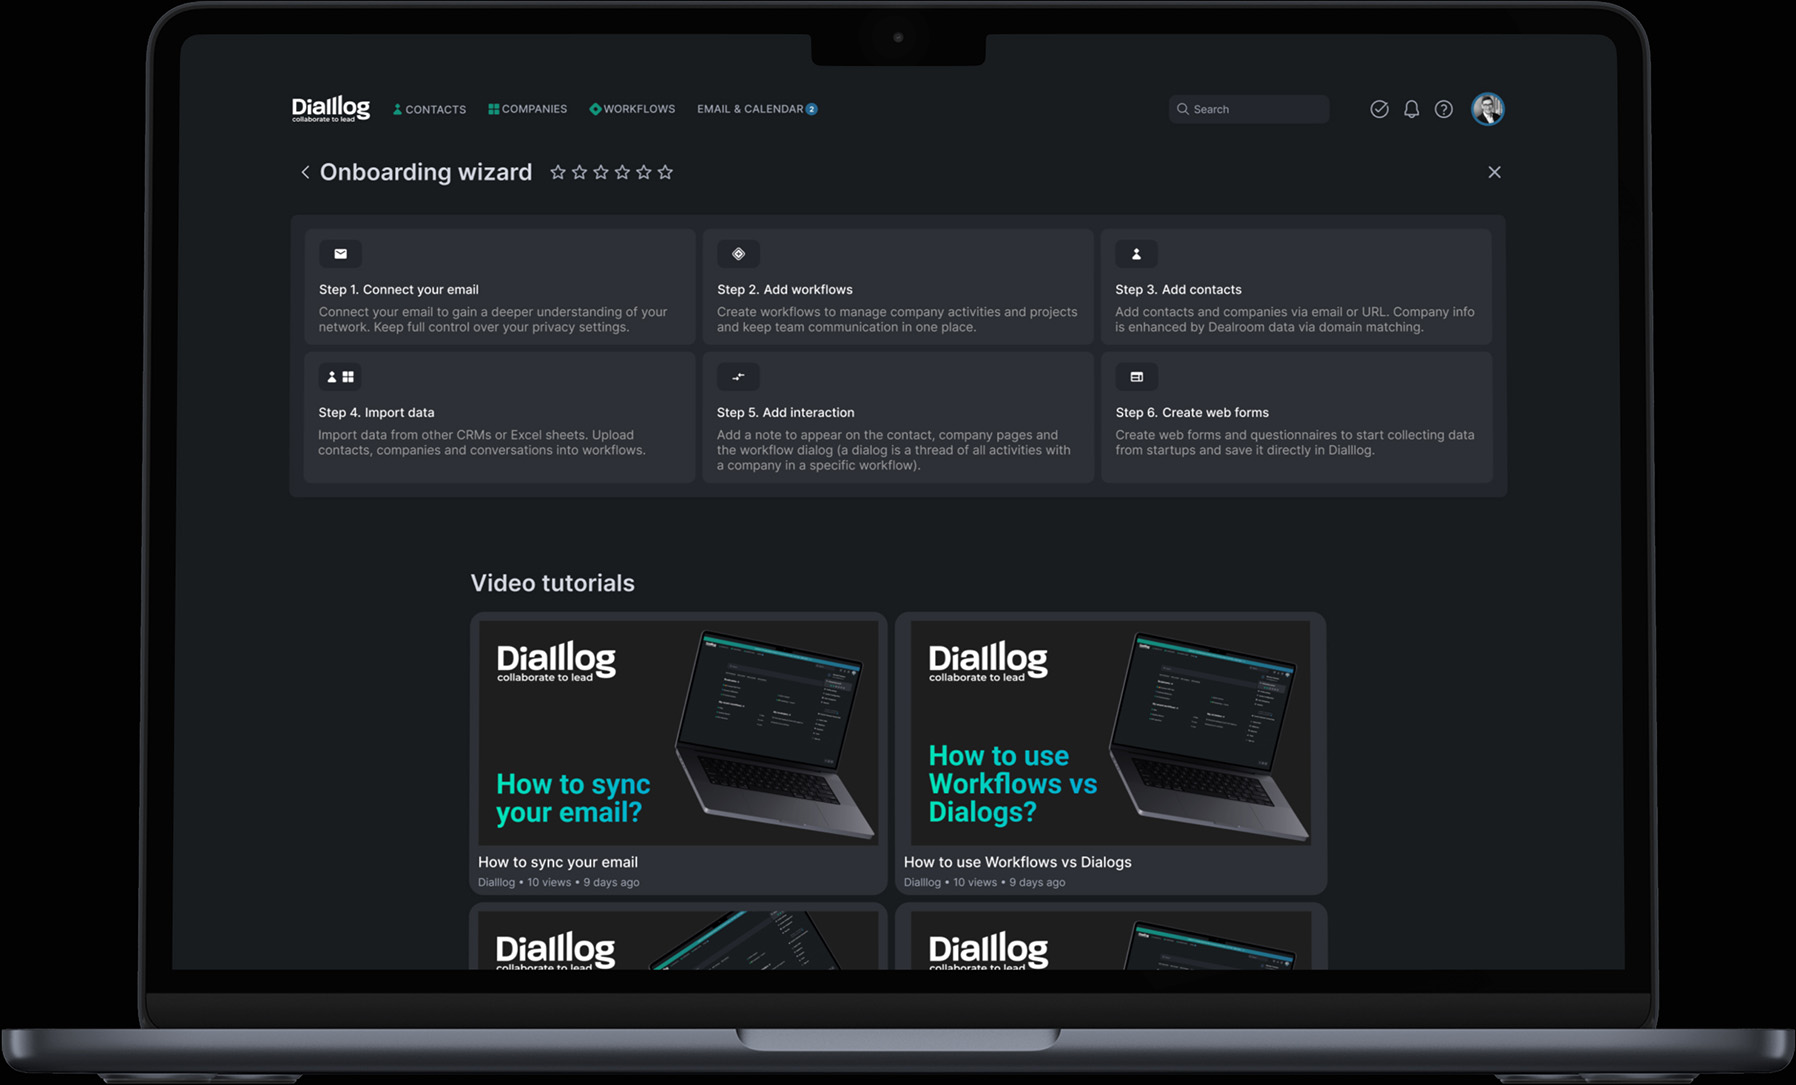Click the web form icon in Step 6
1796x1085 pixels.
point(1136,377)
